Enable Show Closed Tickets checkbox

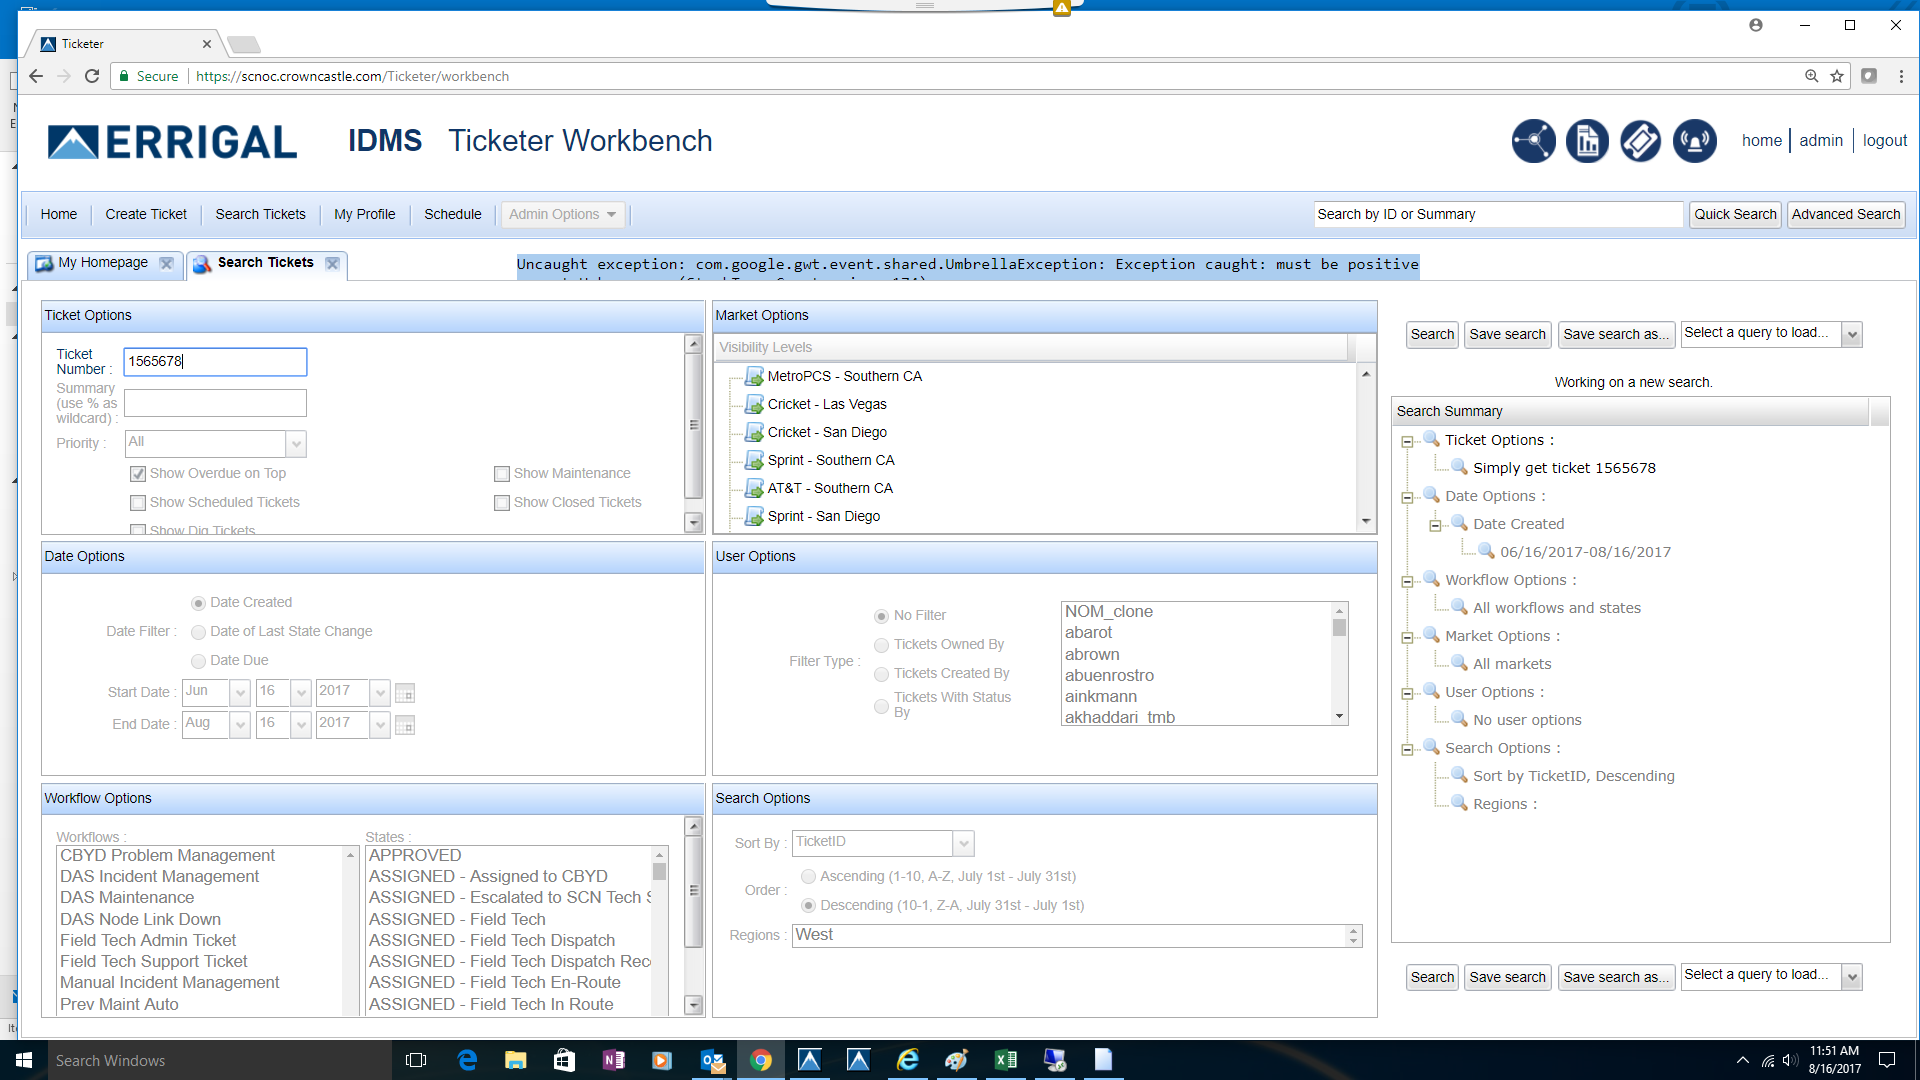502,503
